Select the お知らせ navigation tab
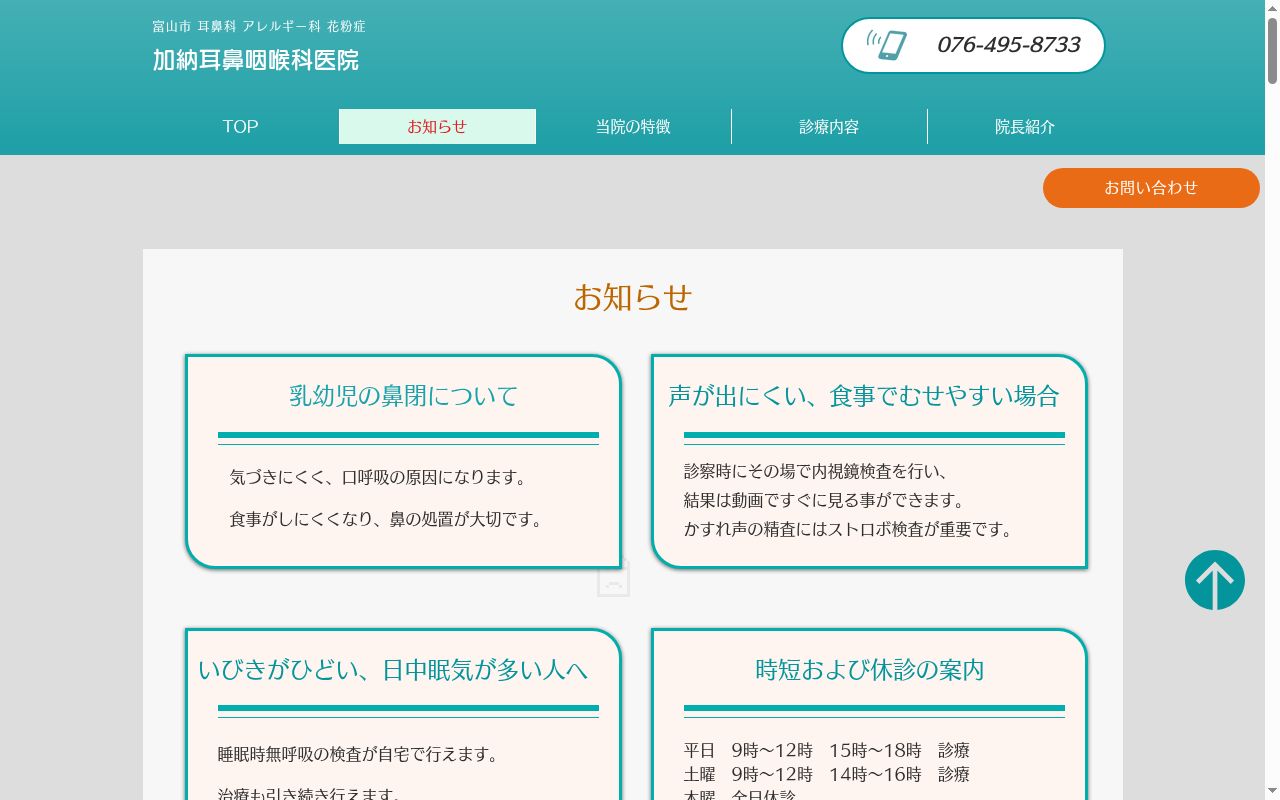Viewport: 1280px width, 800px height. [x=437, y=127]
